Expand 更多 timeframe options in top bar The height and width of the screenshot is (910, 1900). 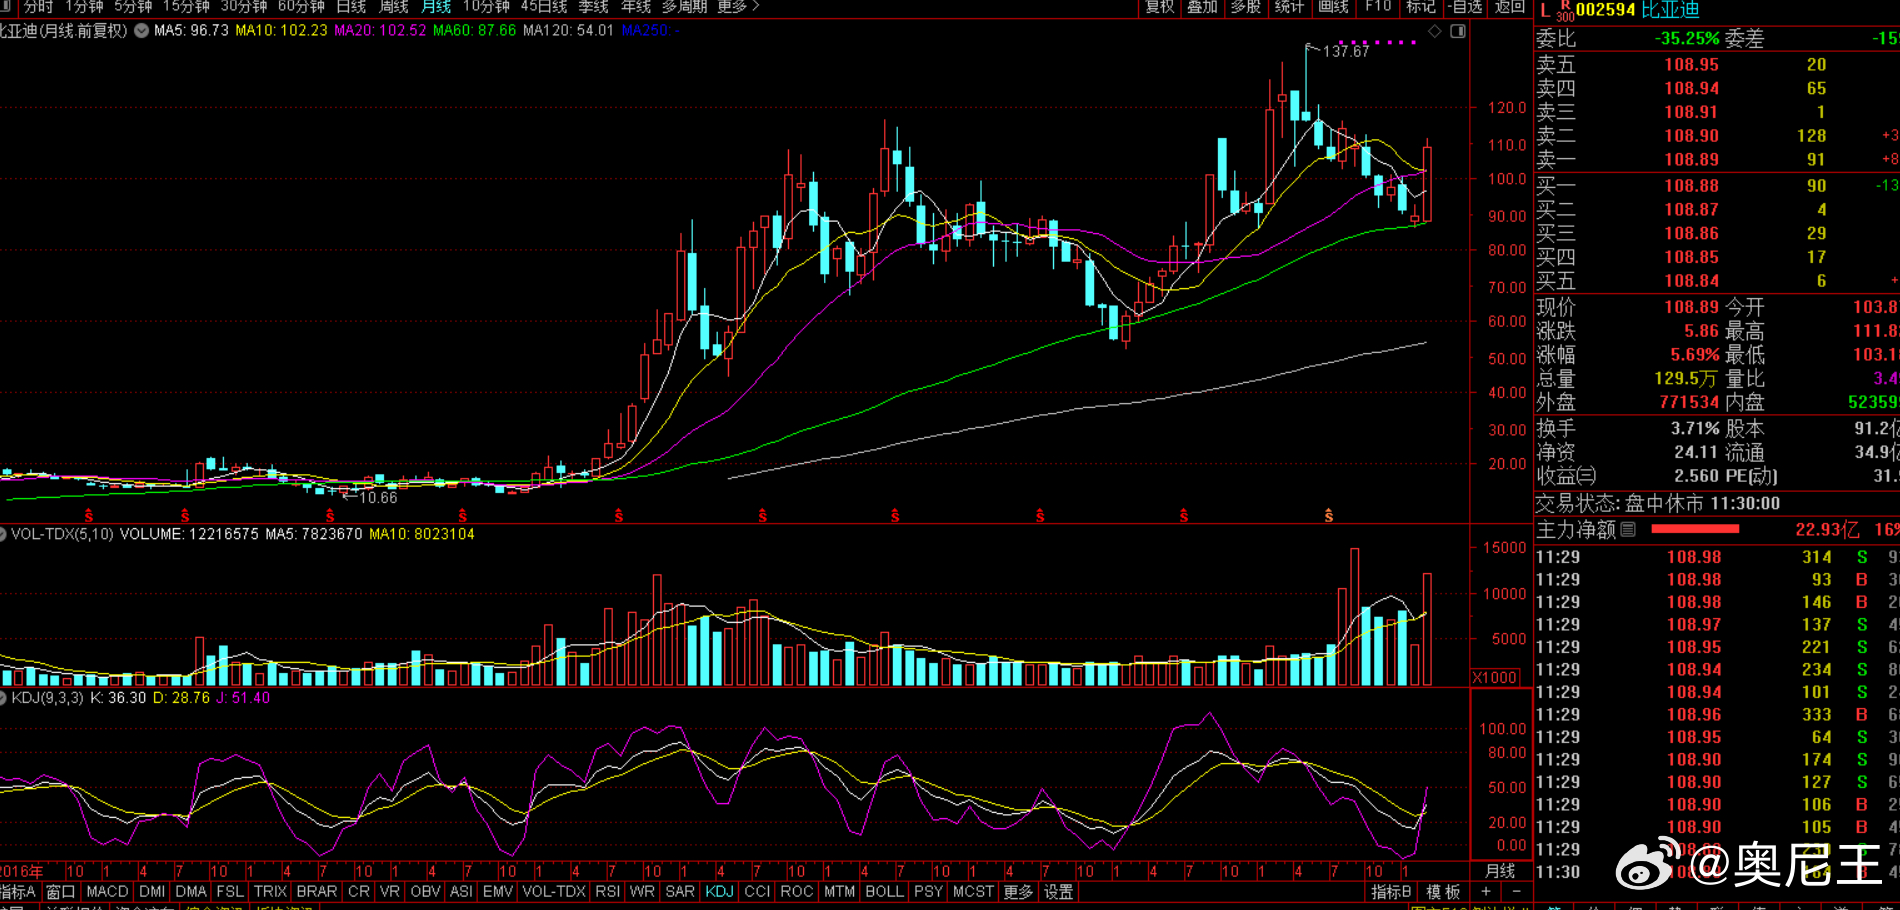coord(738,7)
